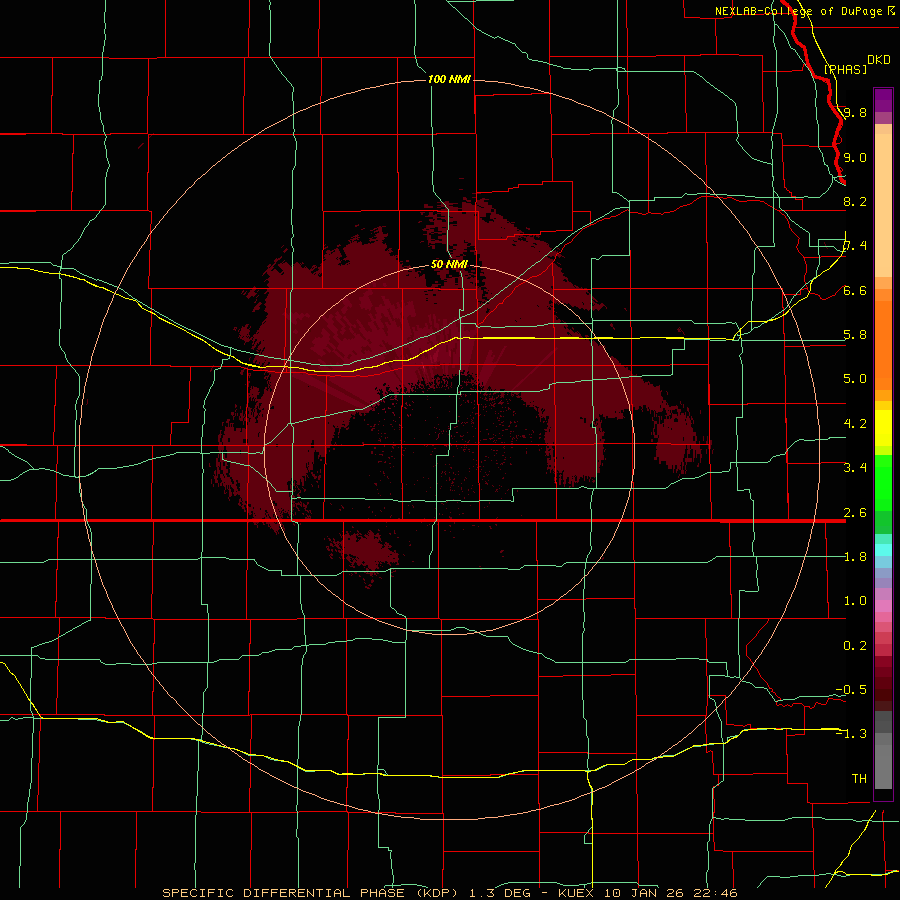The image size is (900, 900).
Task: Click the 6.6 value on the scale
Action: [855, 290]
